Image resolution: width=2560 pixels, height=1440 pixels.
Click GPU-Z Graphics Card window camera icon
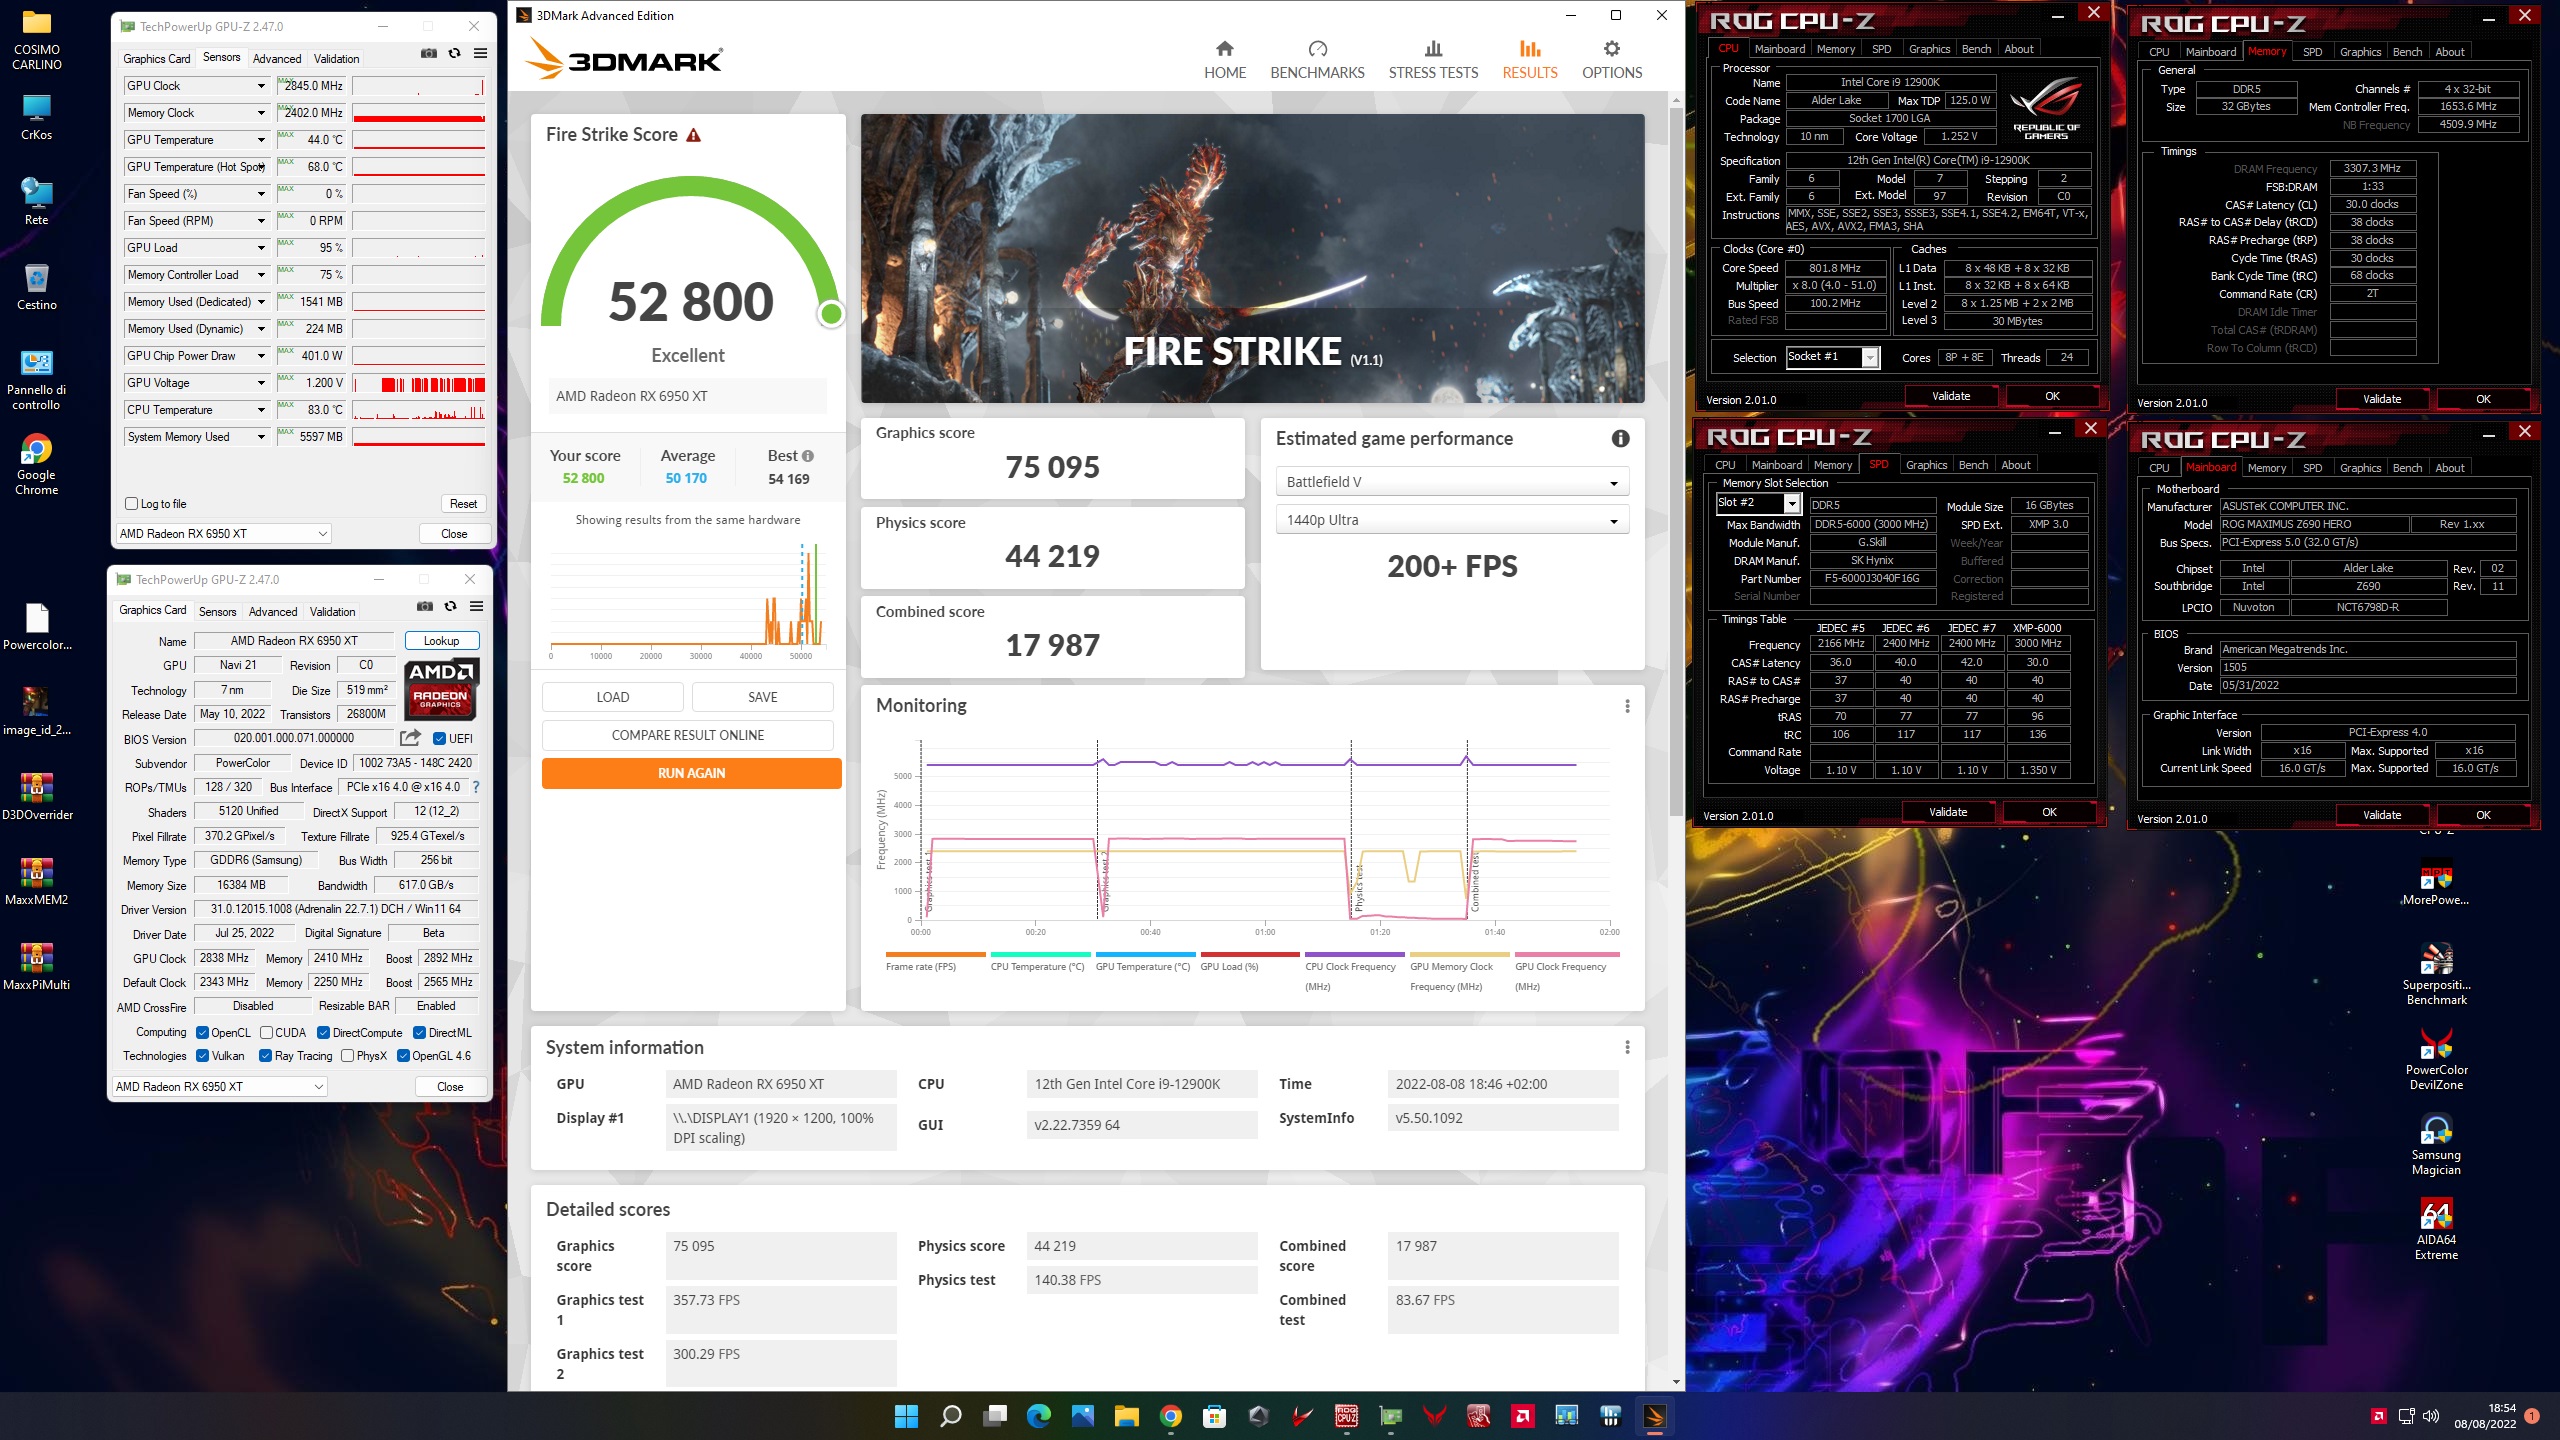click(425, 607)
